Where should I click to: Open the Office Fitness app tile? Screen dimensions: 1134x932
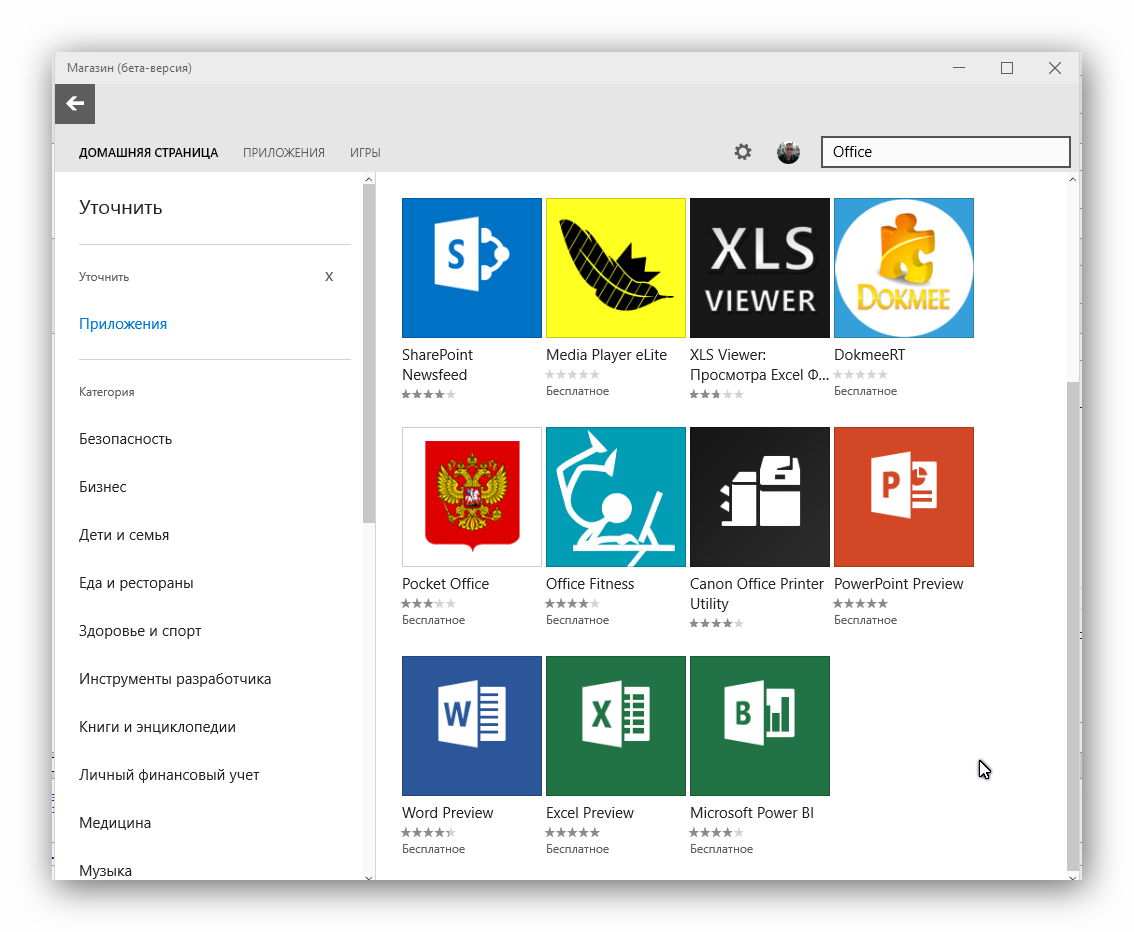[x=615, y=497]
